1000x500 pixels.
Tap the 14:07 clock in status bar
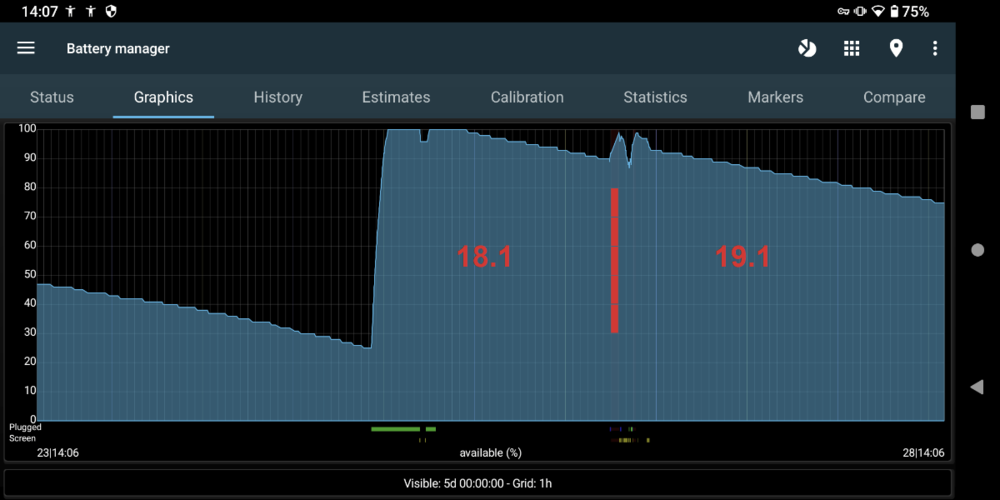[x=38, y=11]
